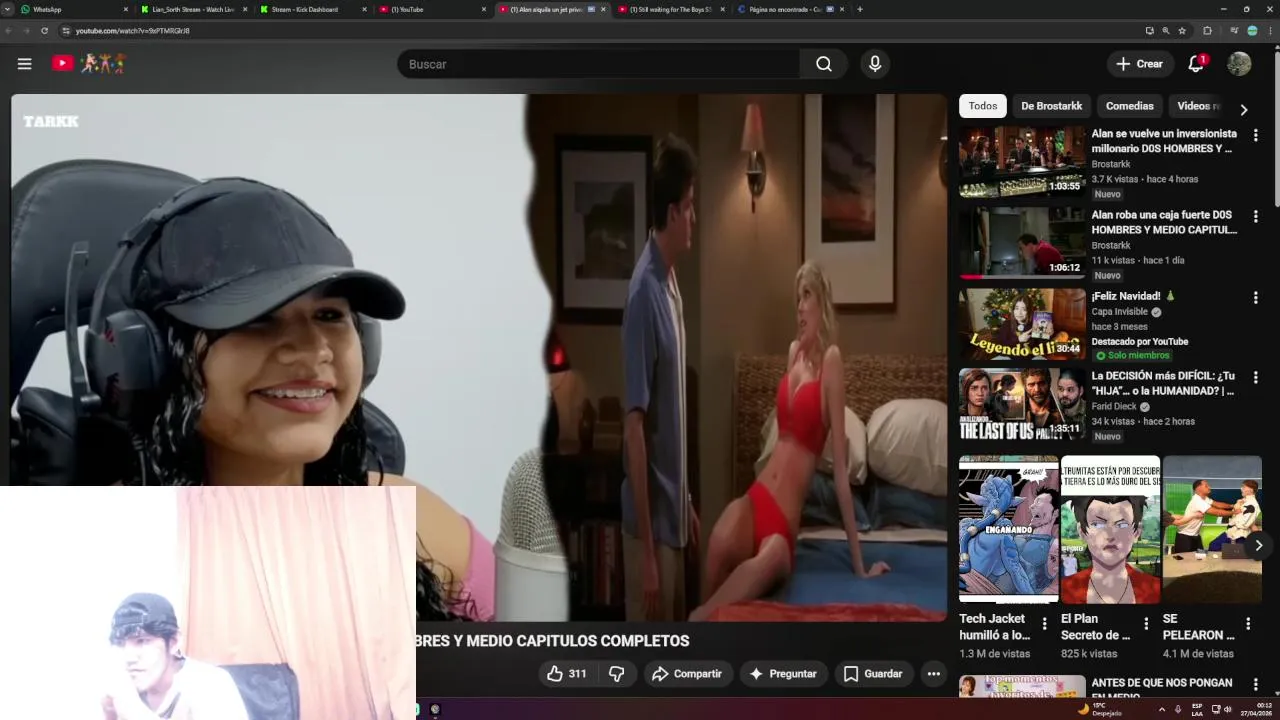Open the YouTube account avatar menu
This screenshot has width=1280, height=720.
click(x=1239, y=64)
